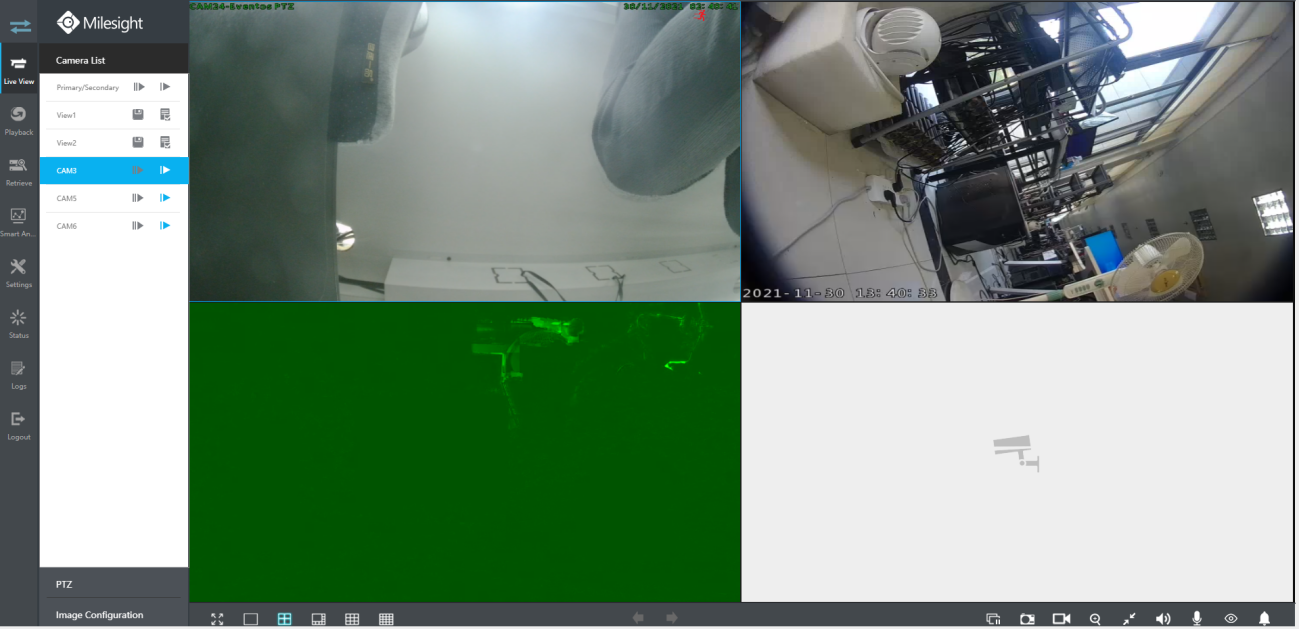Screen dimensions: 1299x629
Task: Log out using the Logout icon
Action: (x=18, y=425)
